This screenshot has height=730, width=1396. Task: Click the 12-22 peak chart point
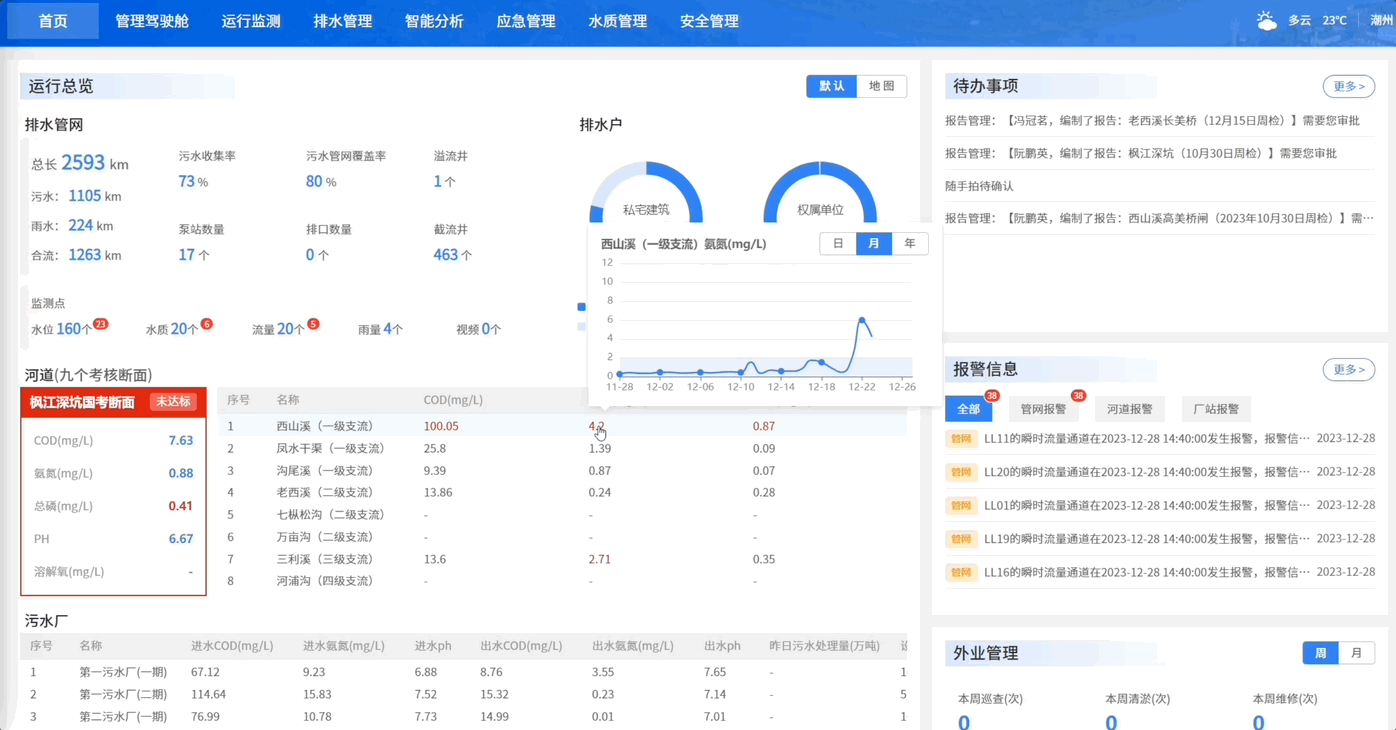862,320
